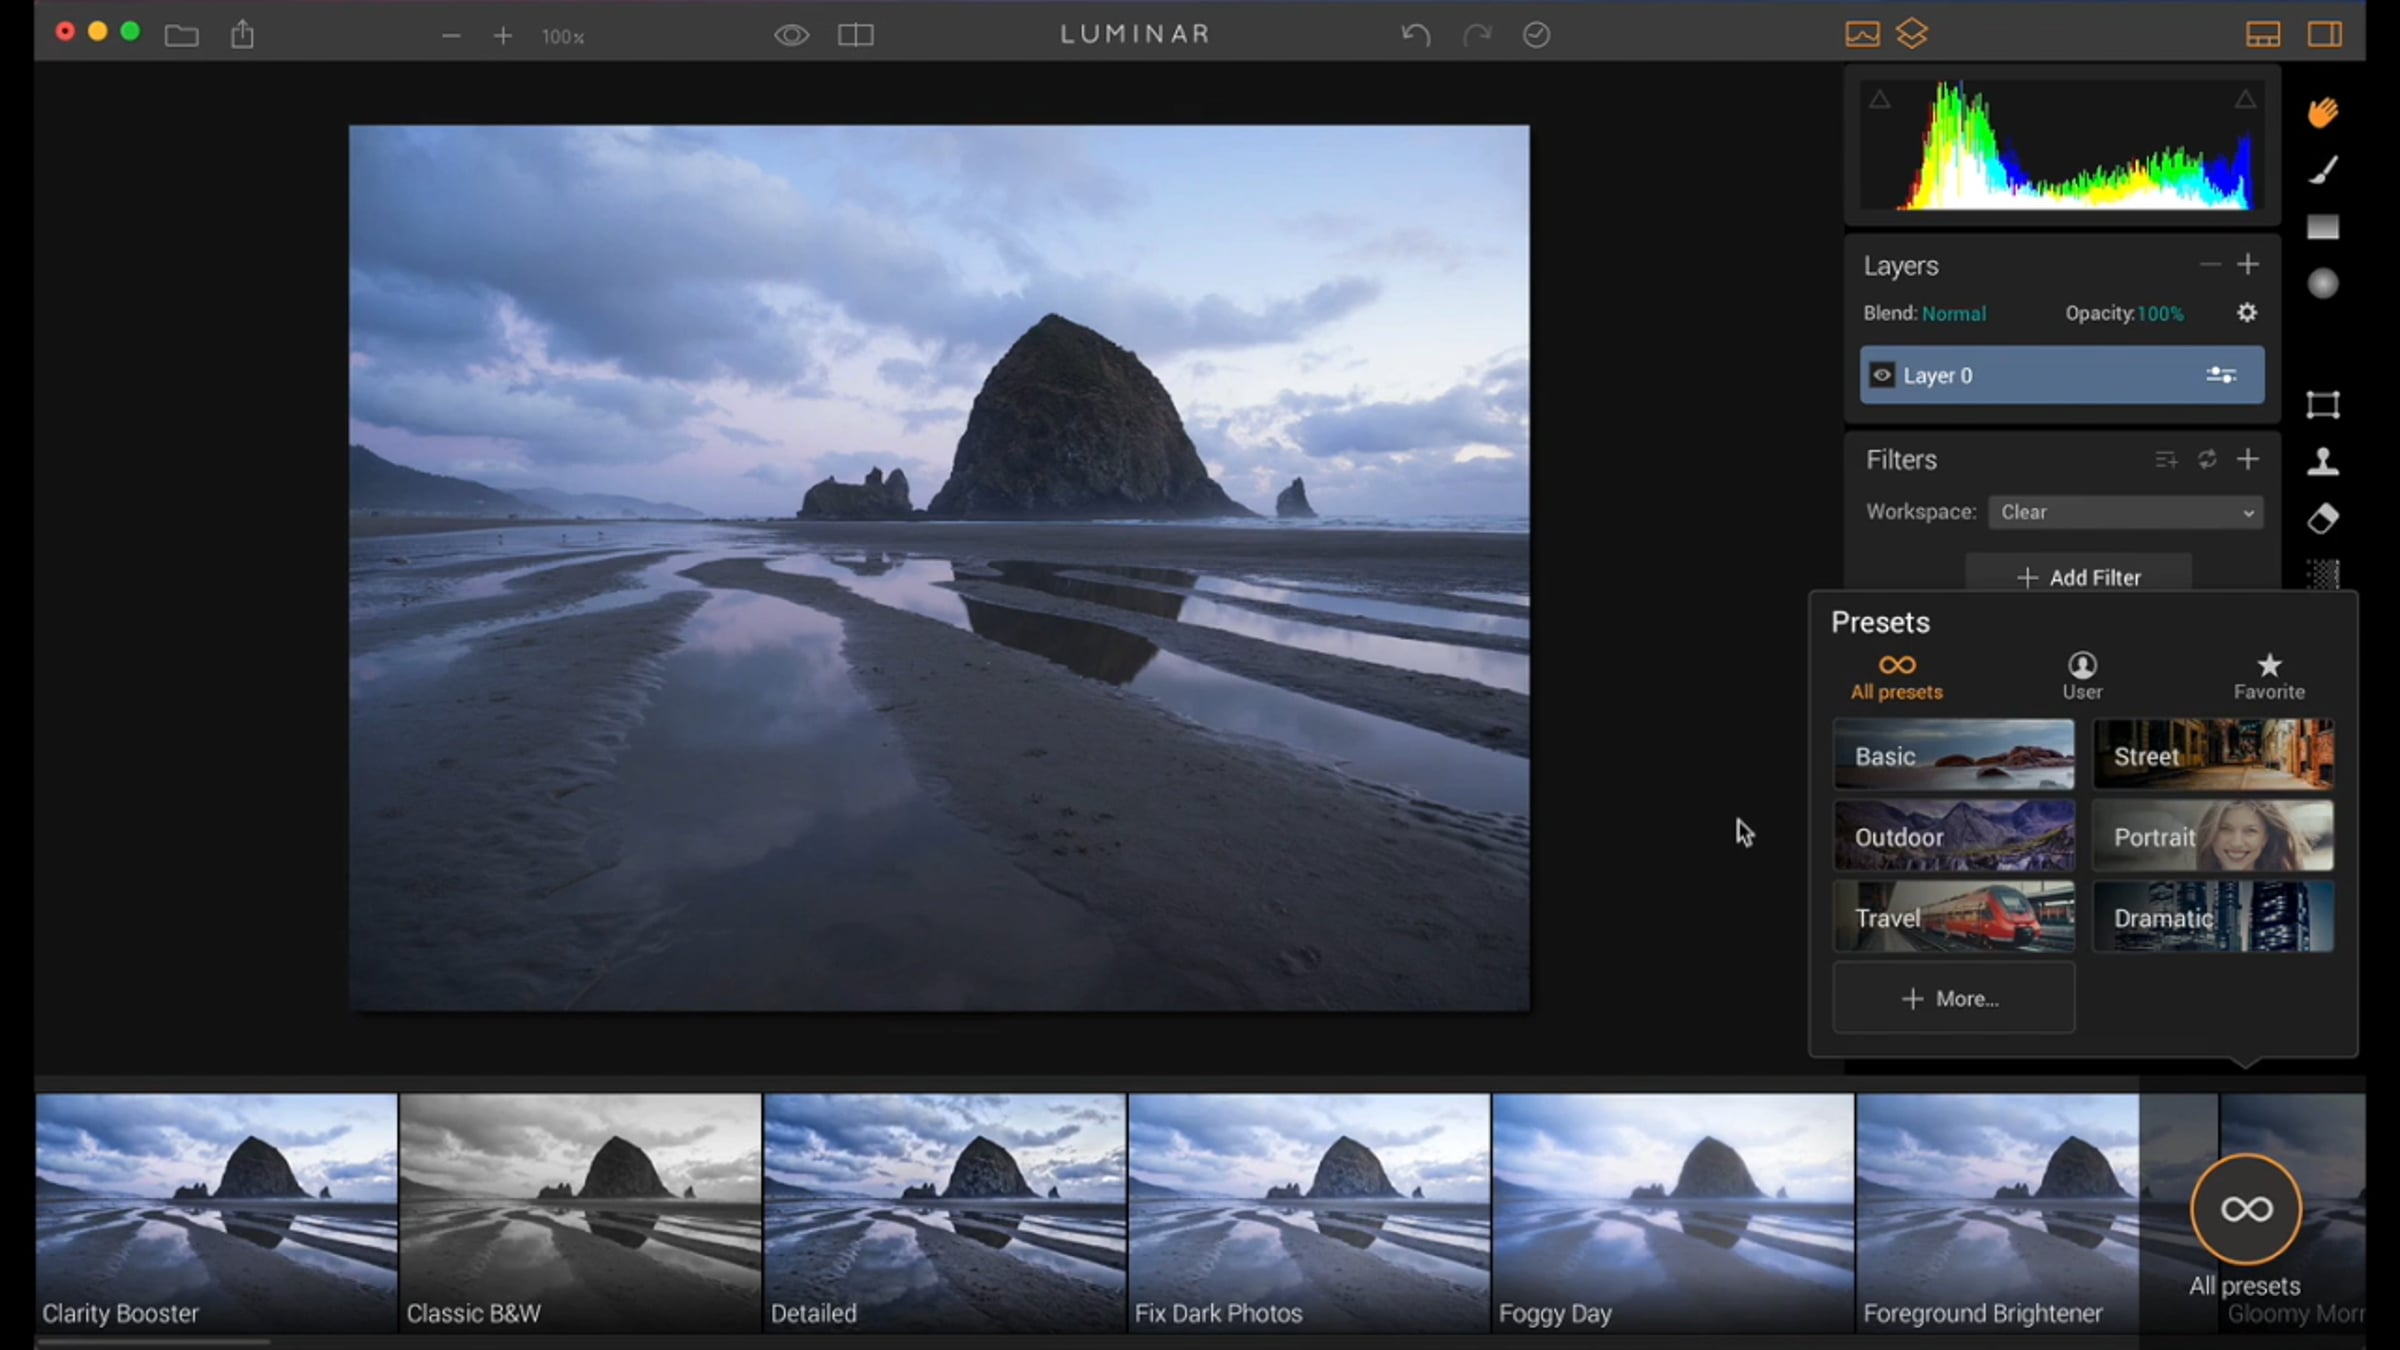The image size is (2400, 1350).
Task: Pick the eraser tool
Action: pos(2323,518)
